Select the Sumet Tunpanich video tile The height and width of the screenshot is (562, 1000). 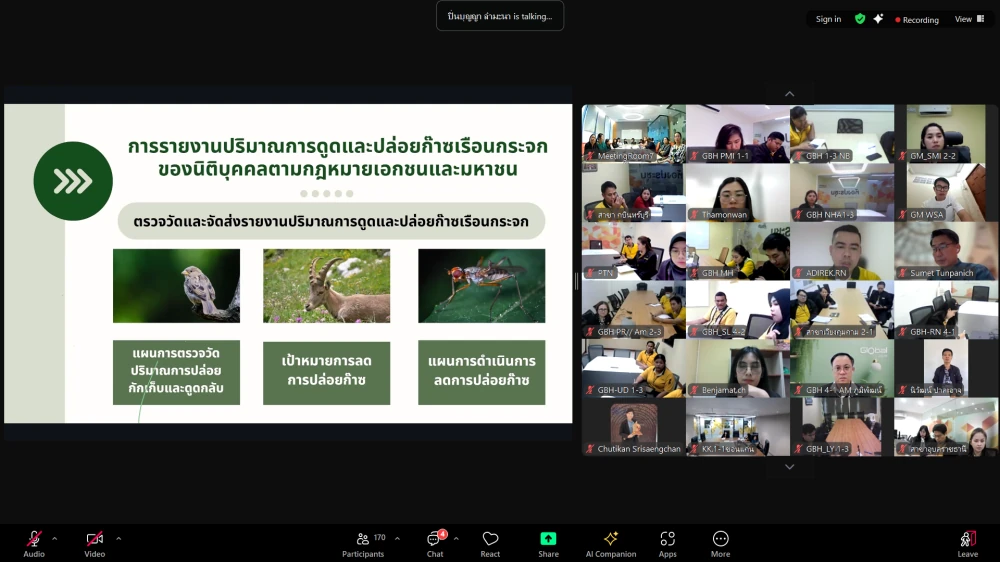click(x=946, y=251)
